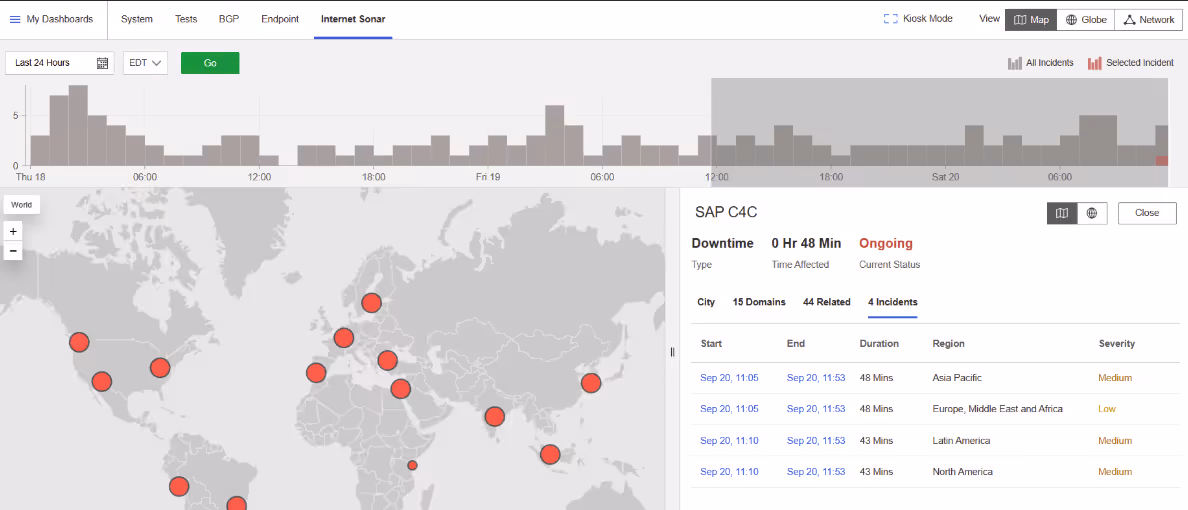This screenshot has height=510, width=1188.
Task: Close the SAP C4C panel
Action: click(x=1147, y=213)
